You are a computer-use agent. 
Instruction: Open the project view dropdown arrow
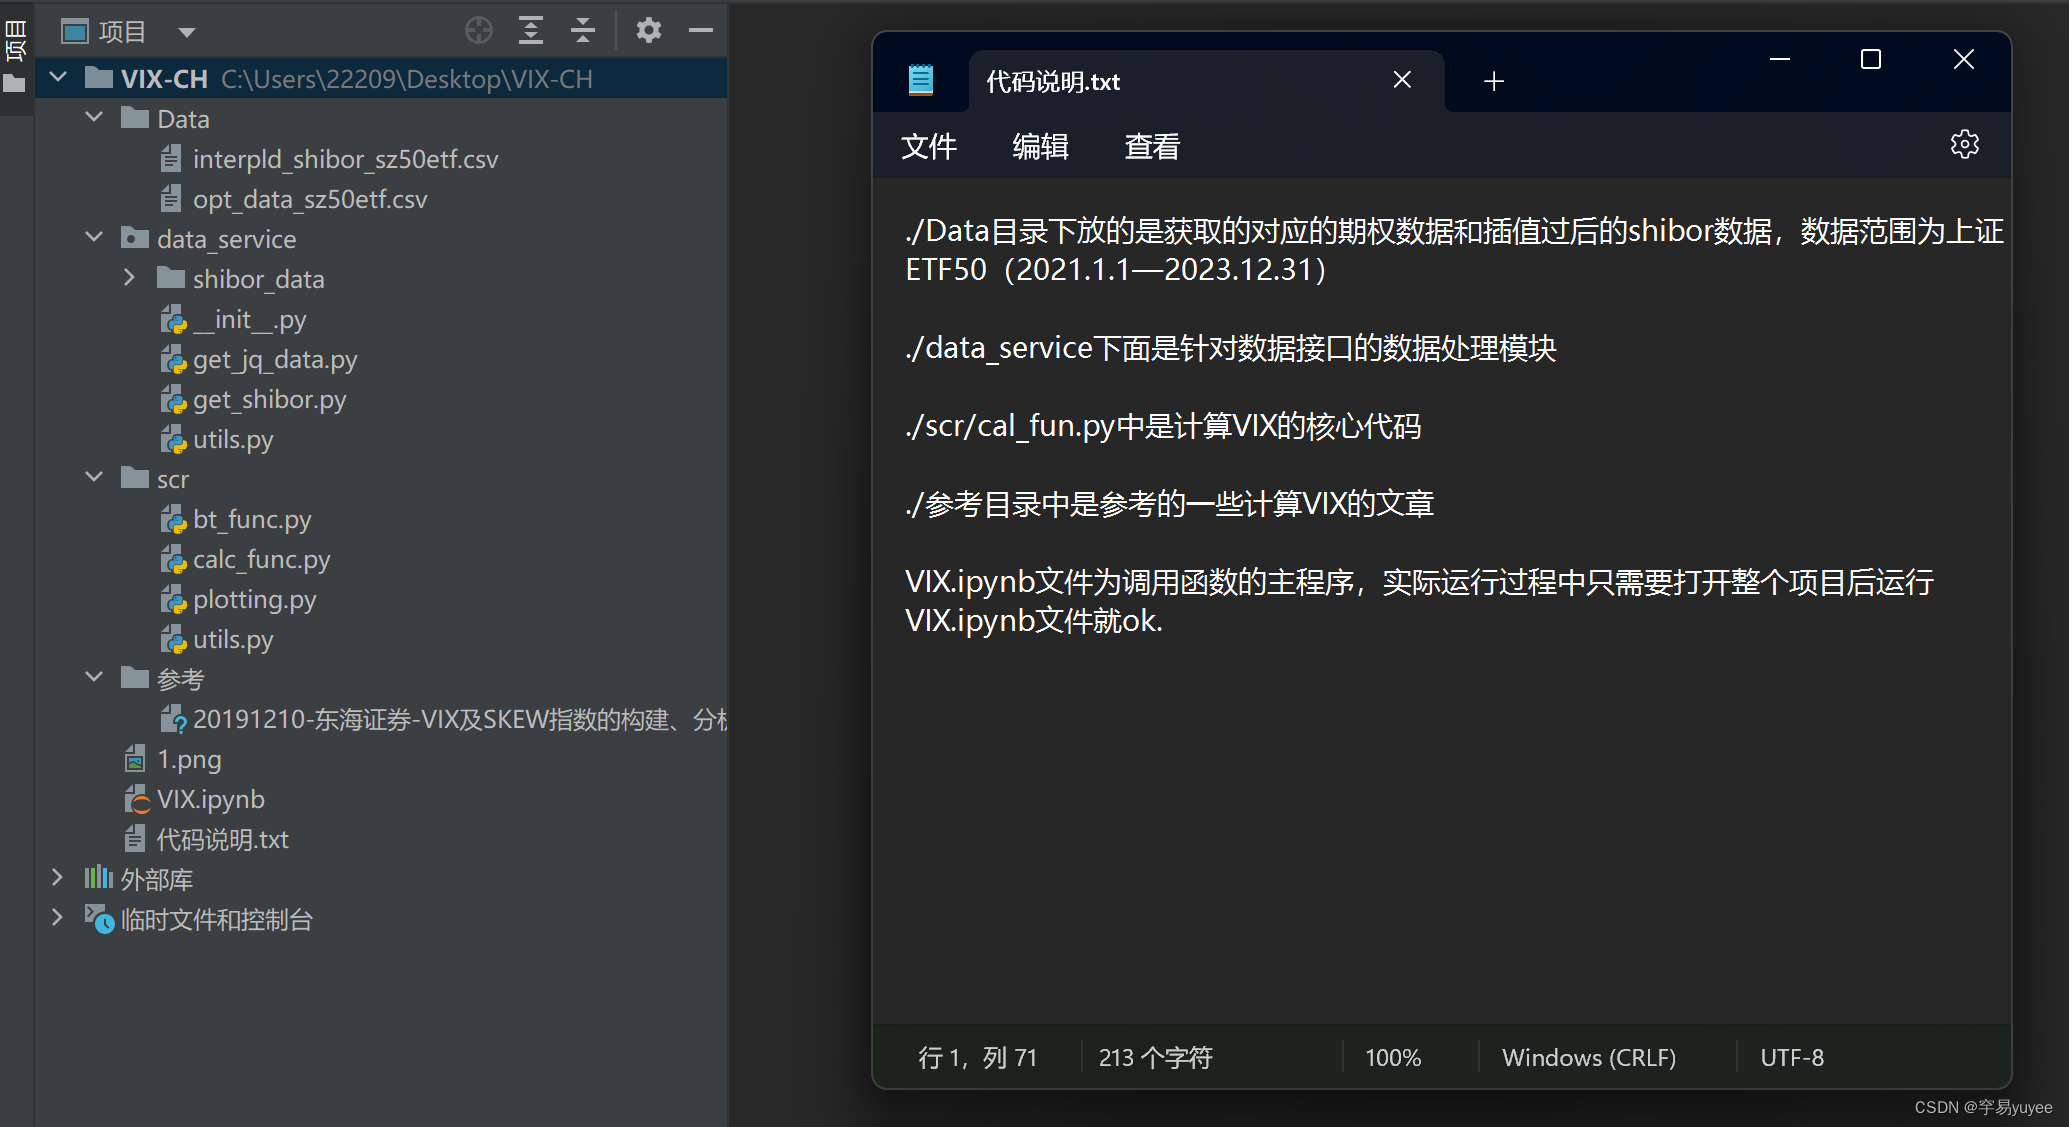click(x=186, y=32)
